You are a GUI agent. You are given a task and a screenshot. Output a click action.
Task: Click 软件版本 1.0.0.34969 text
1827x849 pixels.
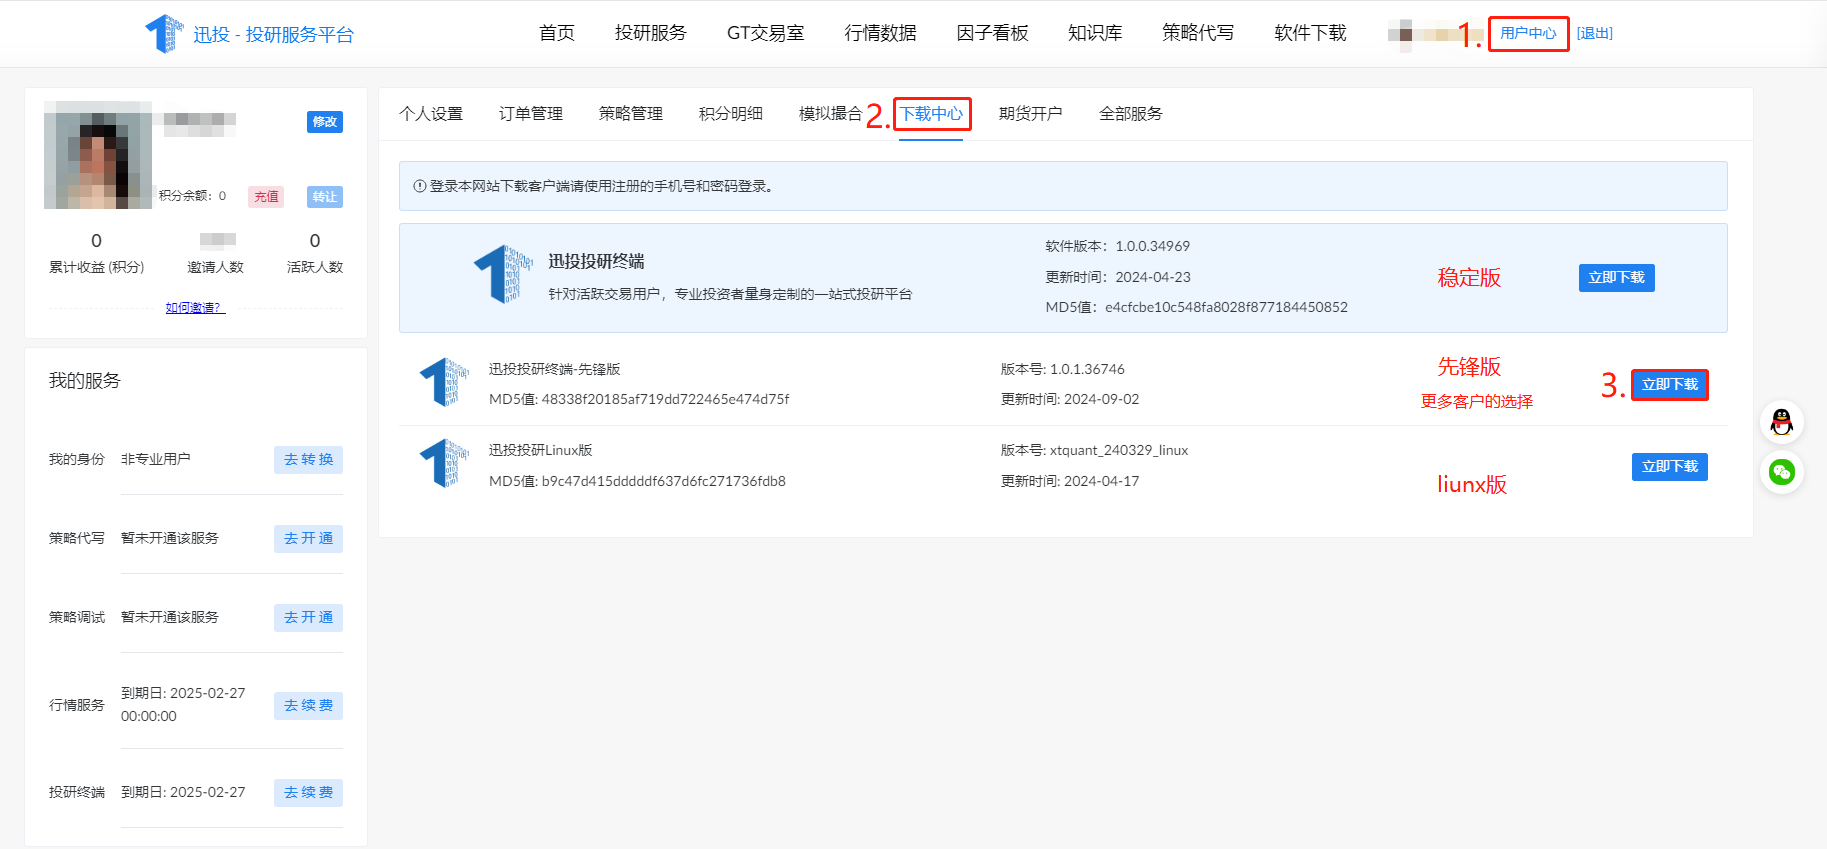(x=1118, y=247)
